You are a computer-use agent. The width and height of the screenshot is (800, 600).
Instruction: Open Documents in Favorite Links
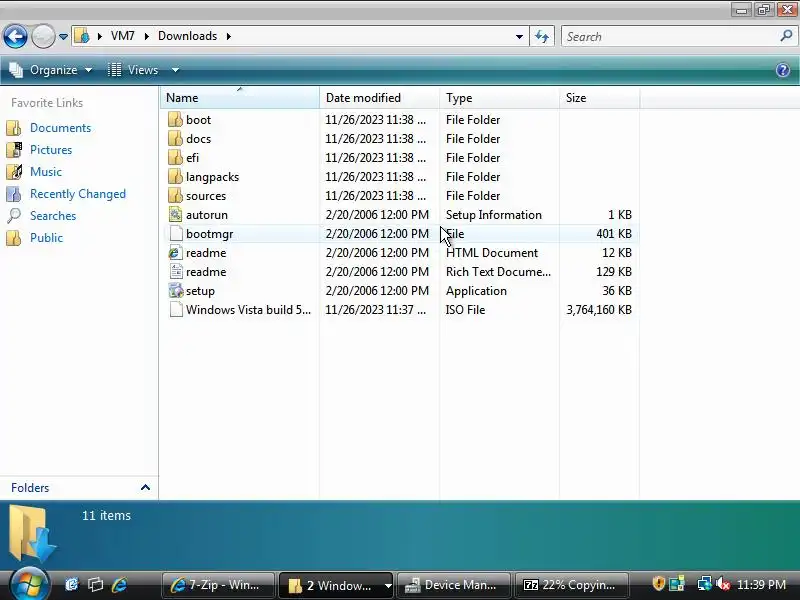coord(60,128)
